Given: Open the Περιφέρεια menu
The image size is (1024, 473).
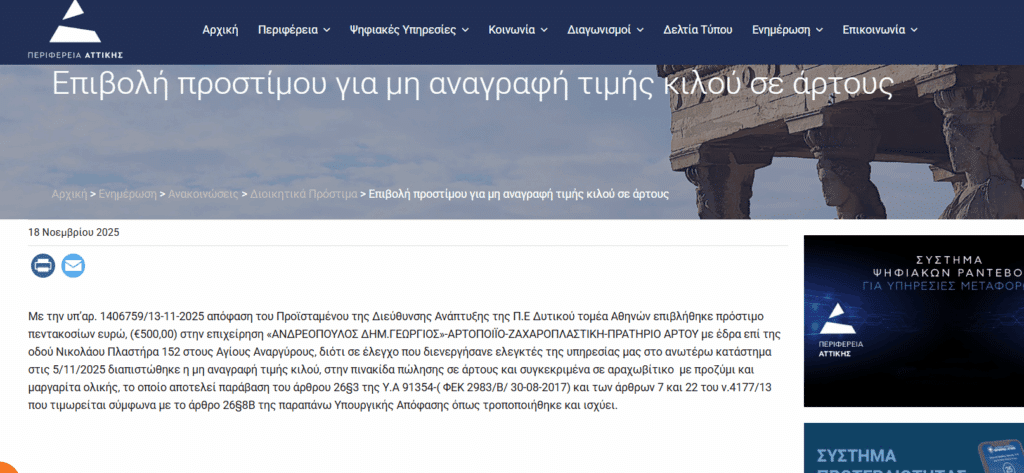Looking at the screenshot, I should coord(294,29).
